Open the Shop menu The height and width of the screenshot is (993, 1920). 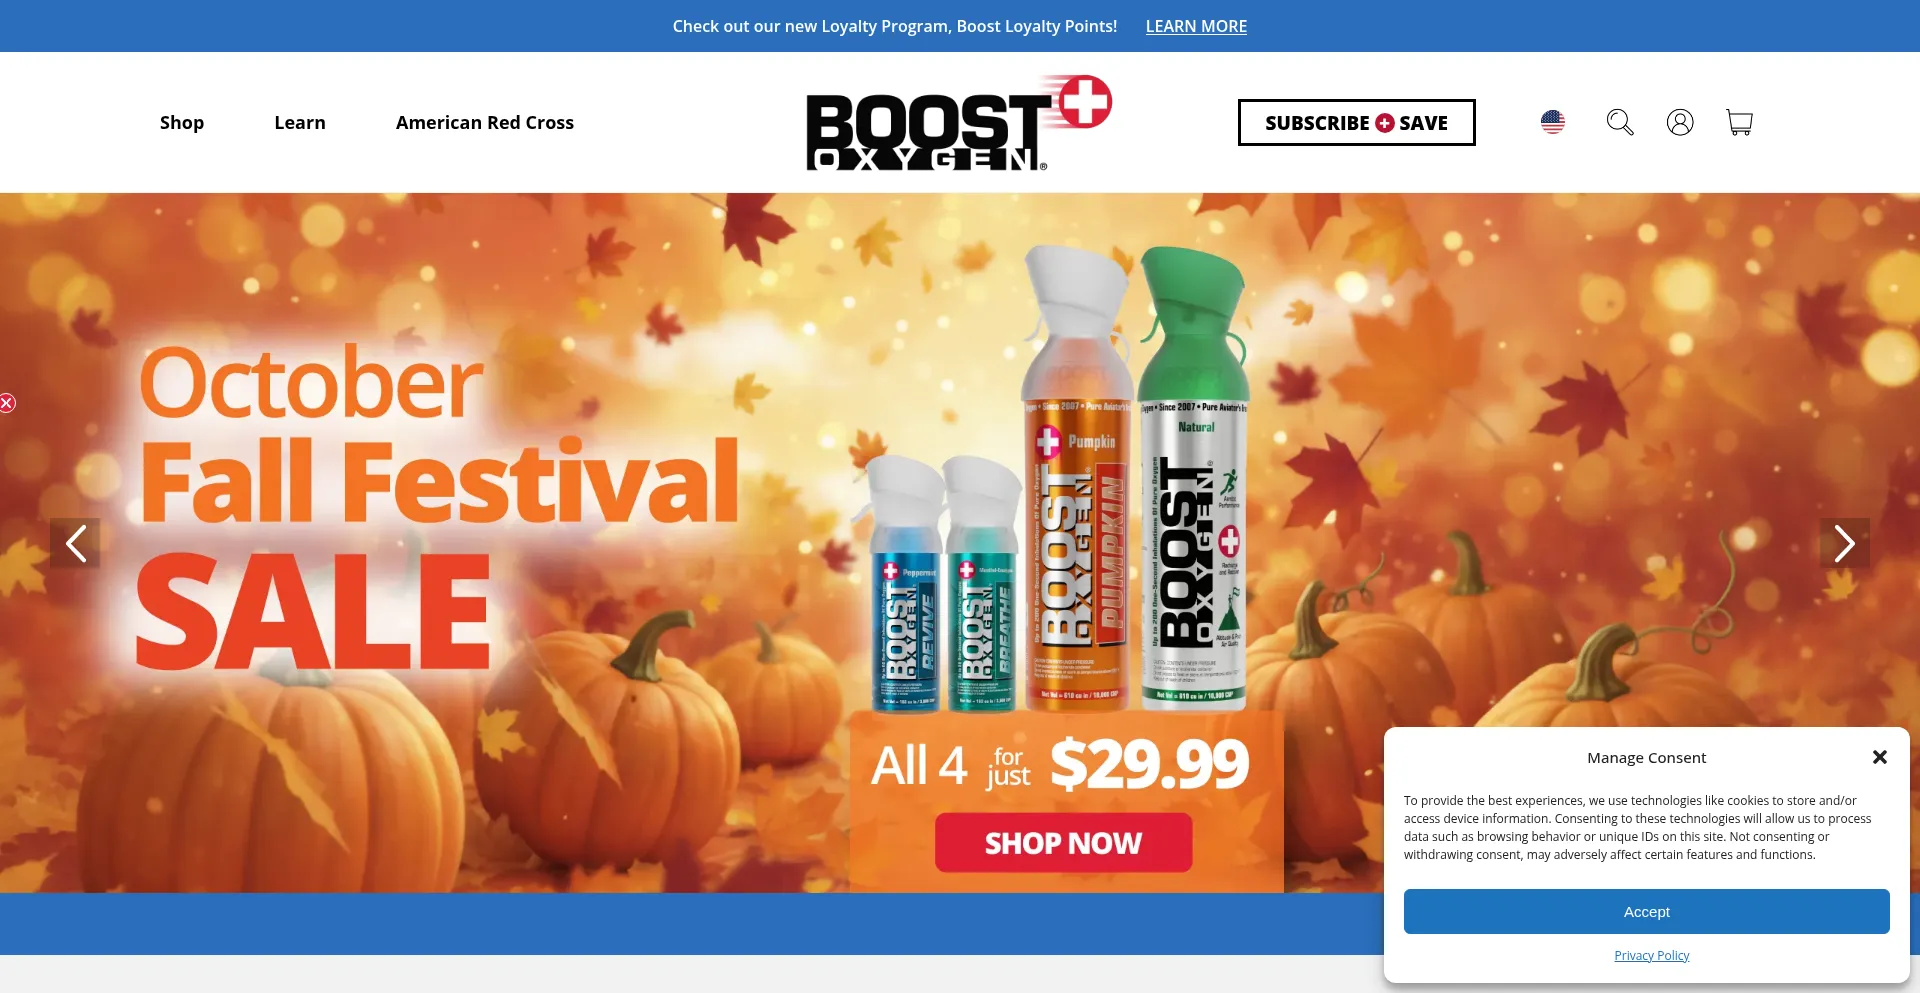[x=182, y=122]
